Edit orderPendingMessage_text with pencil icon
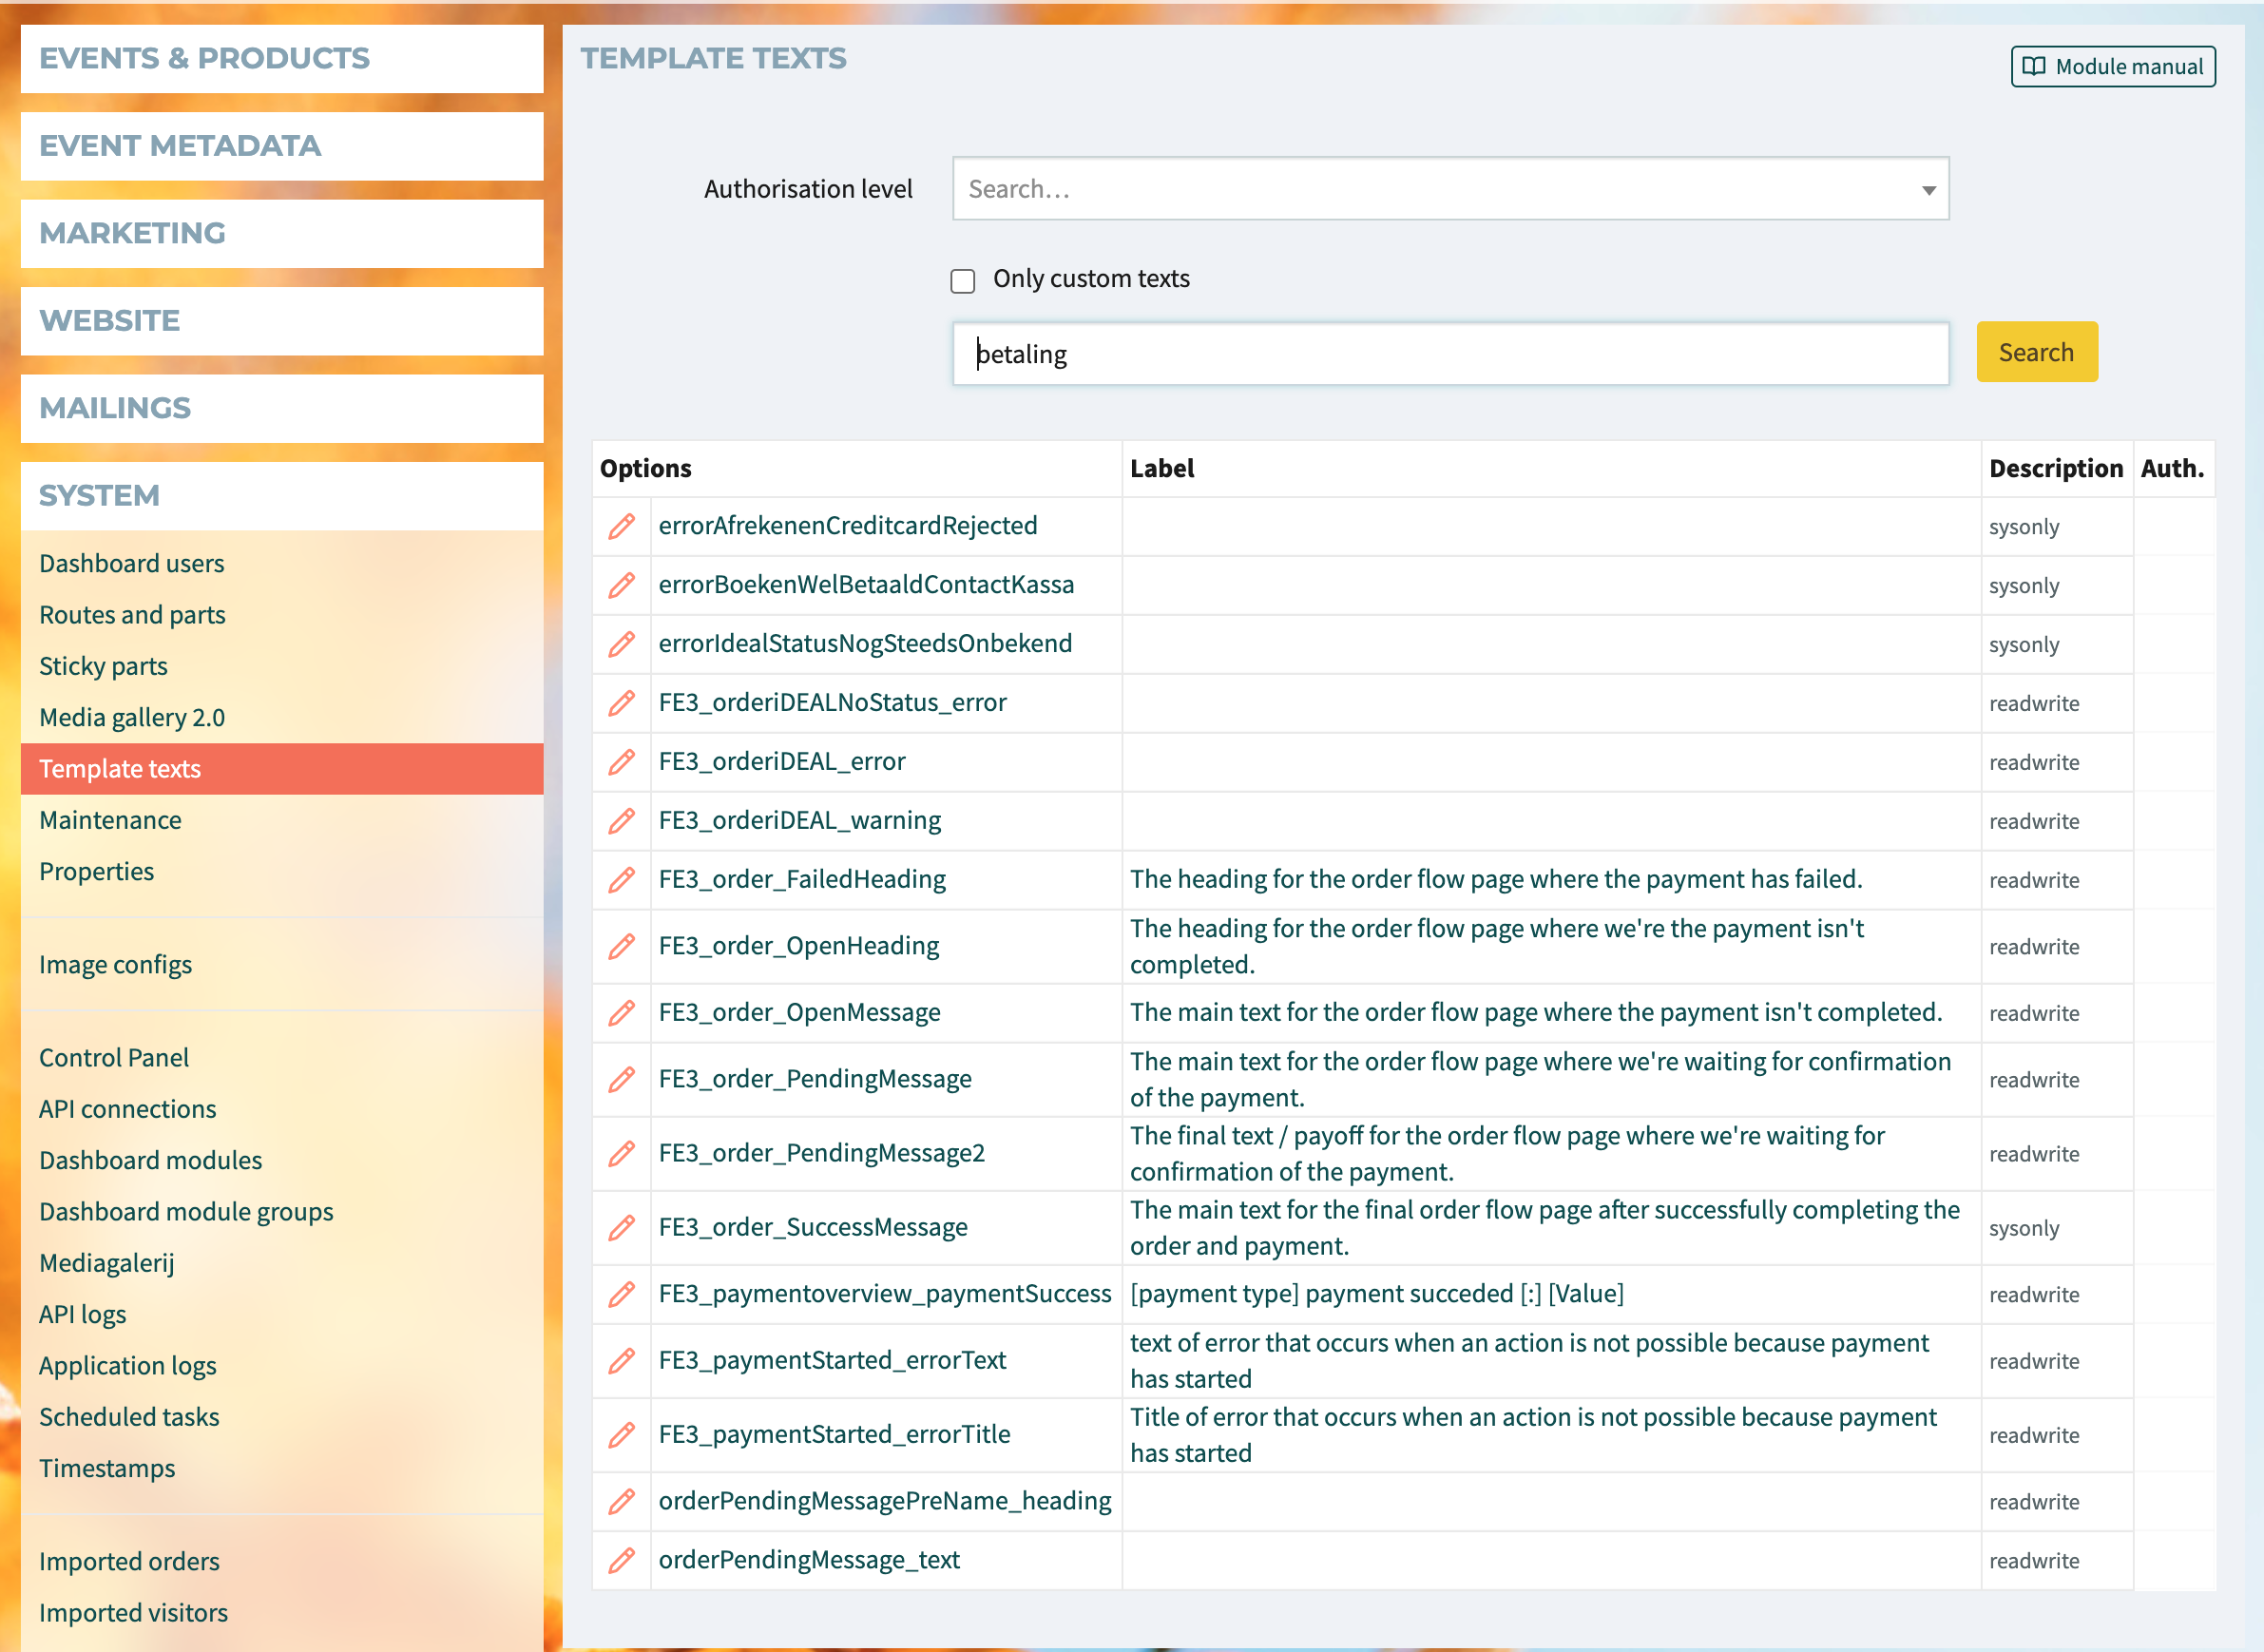Viewport: 2264px width, 1652px height. 621,1560
